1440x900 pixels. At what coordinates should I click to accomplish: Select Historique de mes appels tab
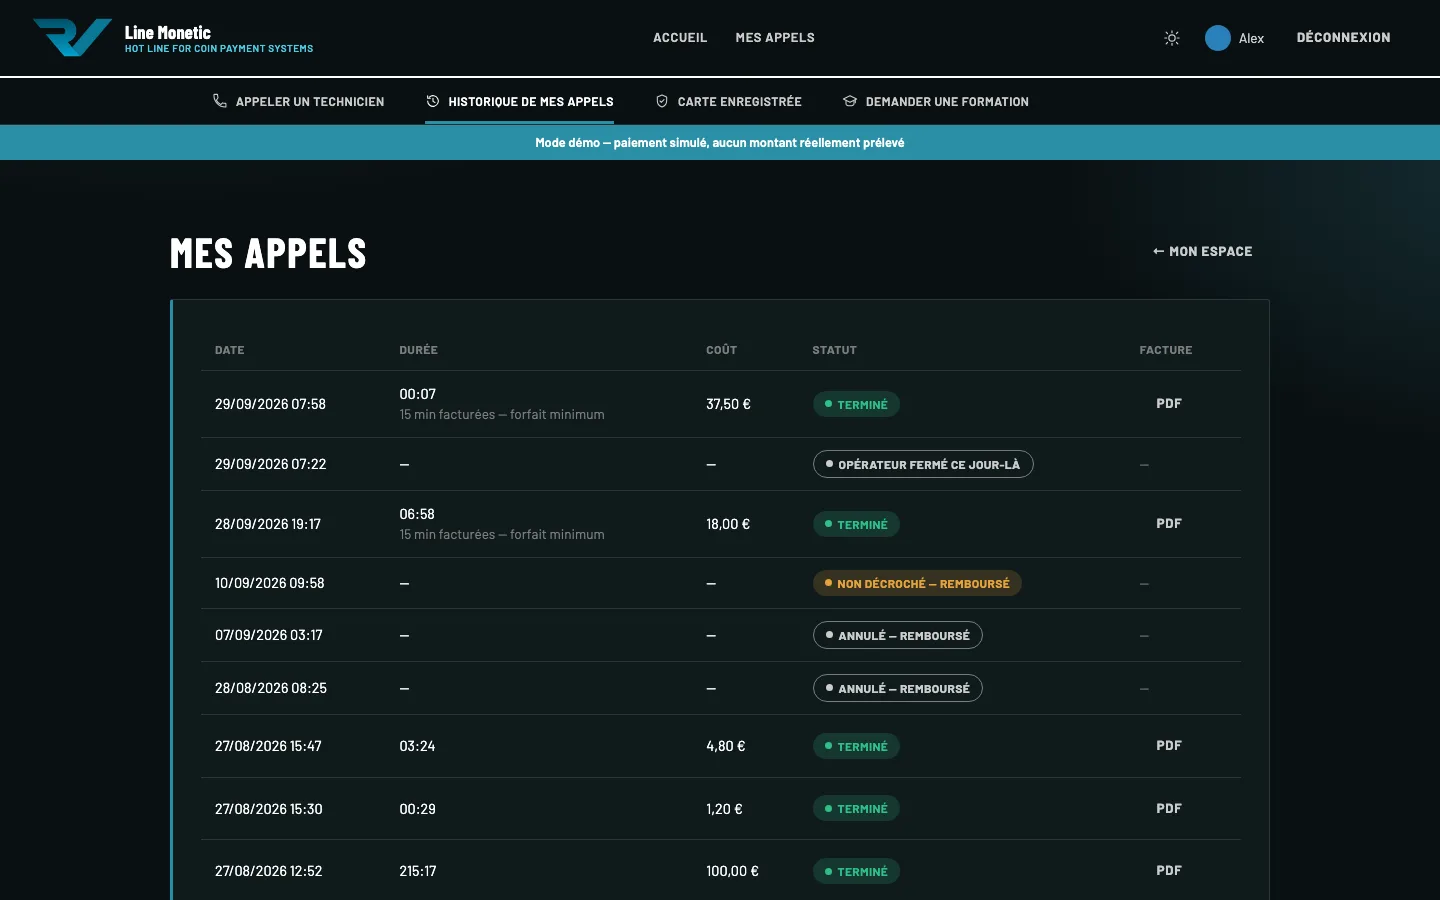tap(520, 101)
